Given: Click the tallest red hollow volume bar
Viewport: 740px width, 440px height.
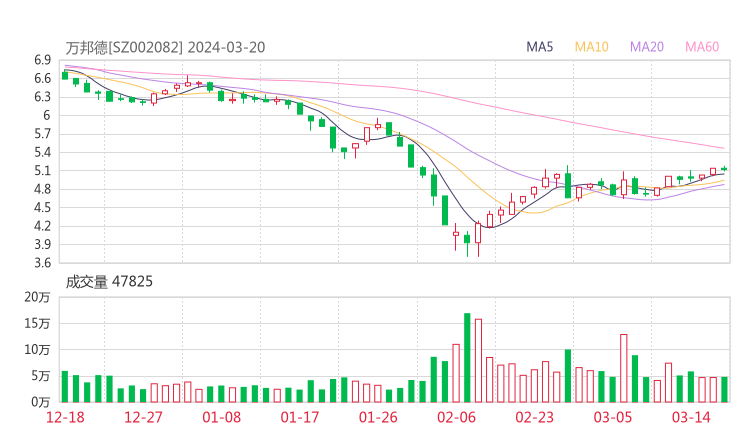Looking at the screenshot, I should pyautogui.click(x=479, y=361).
